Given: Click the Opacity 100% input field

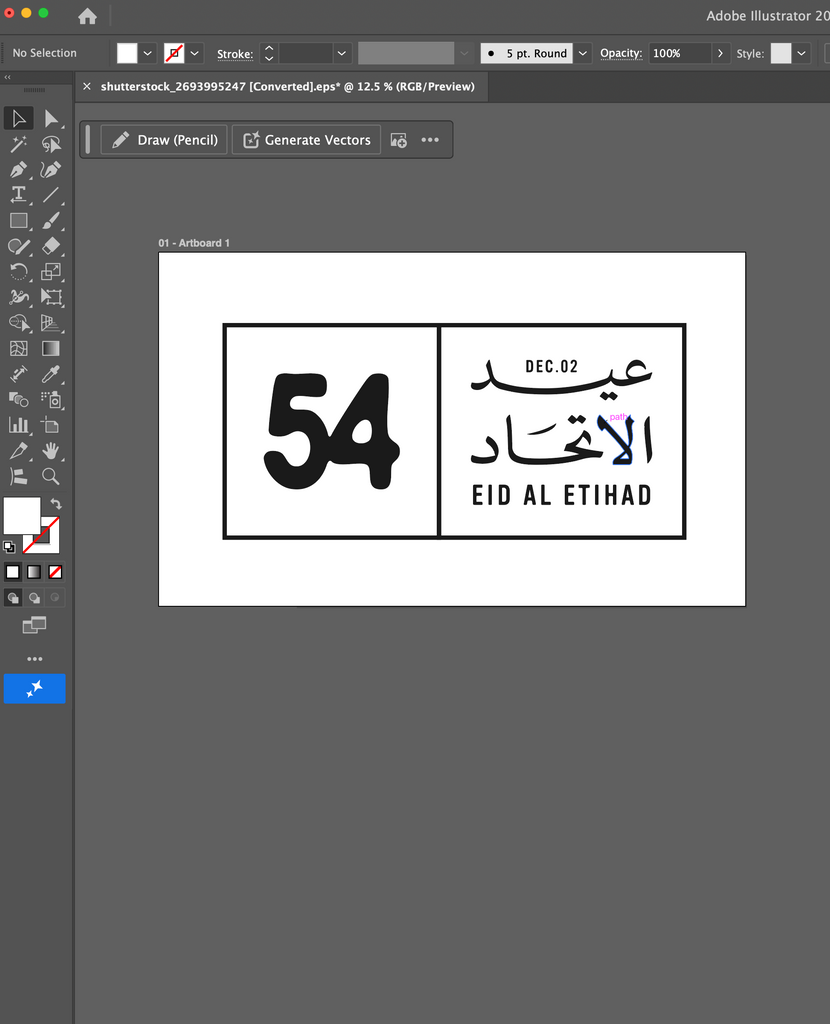Looking at the screenshot, I should click(679, 53).
